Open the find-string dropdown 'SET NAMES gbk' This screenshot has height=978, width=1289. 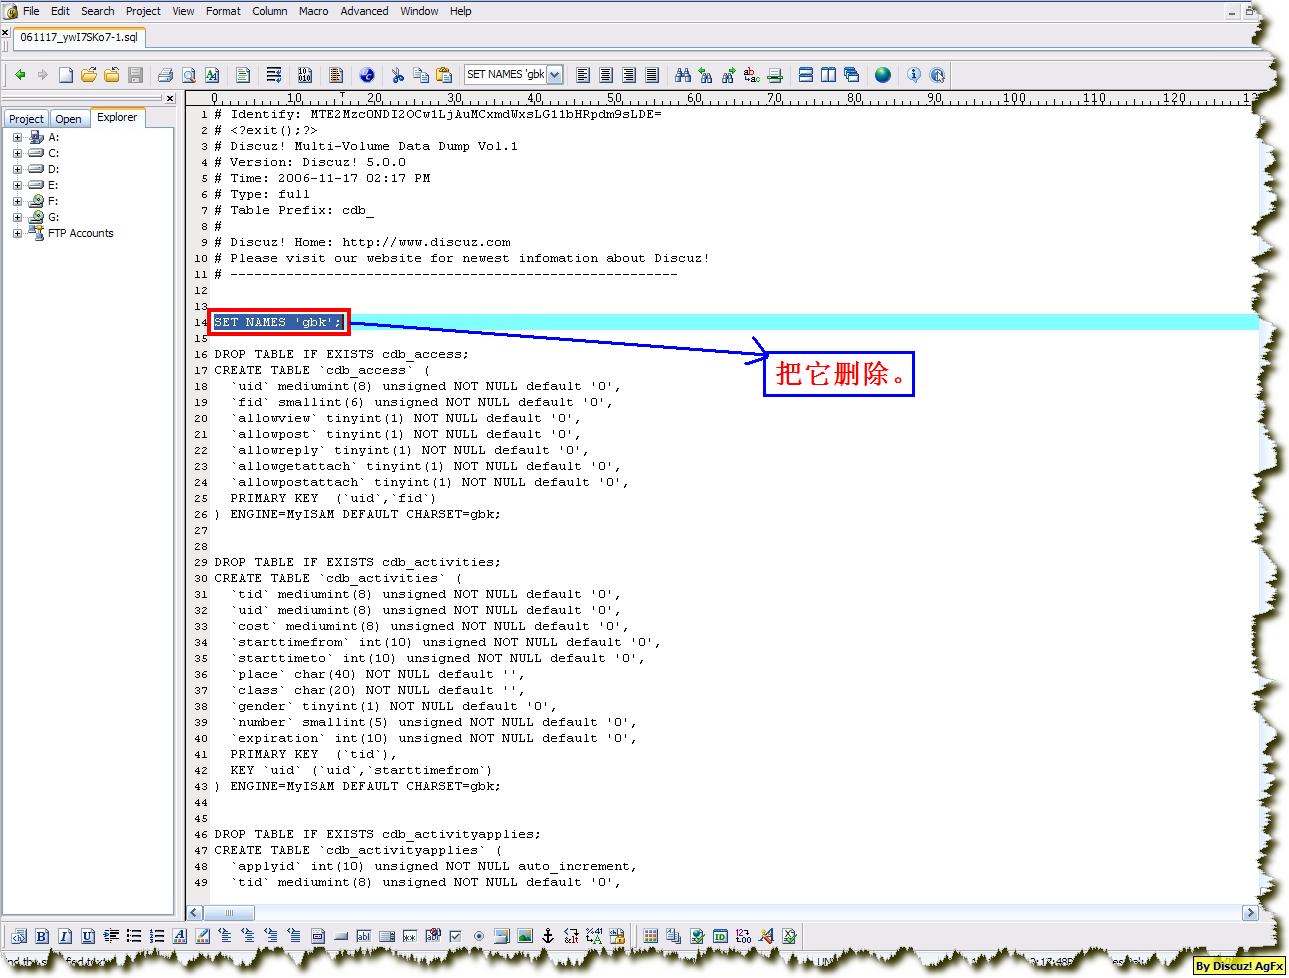coord(555,75)
